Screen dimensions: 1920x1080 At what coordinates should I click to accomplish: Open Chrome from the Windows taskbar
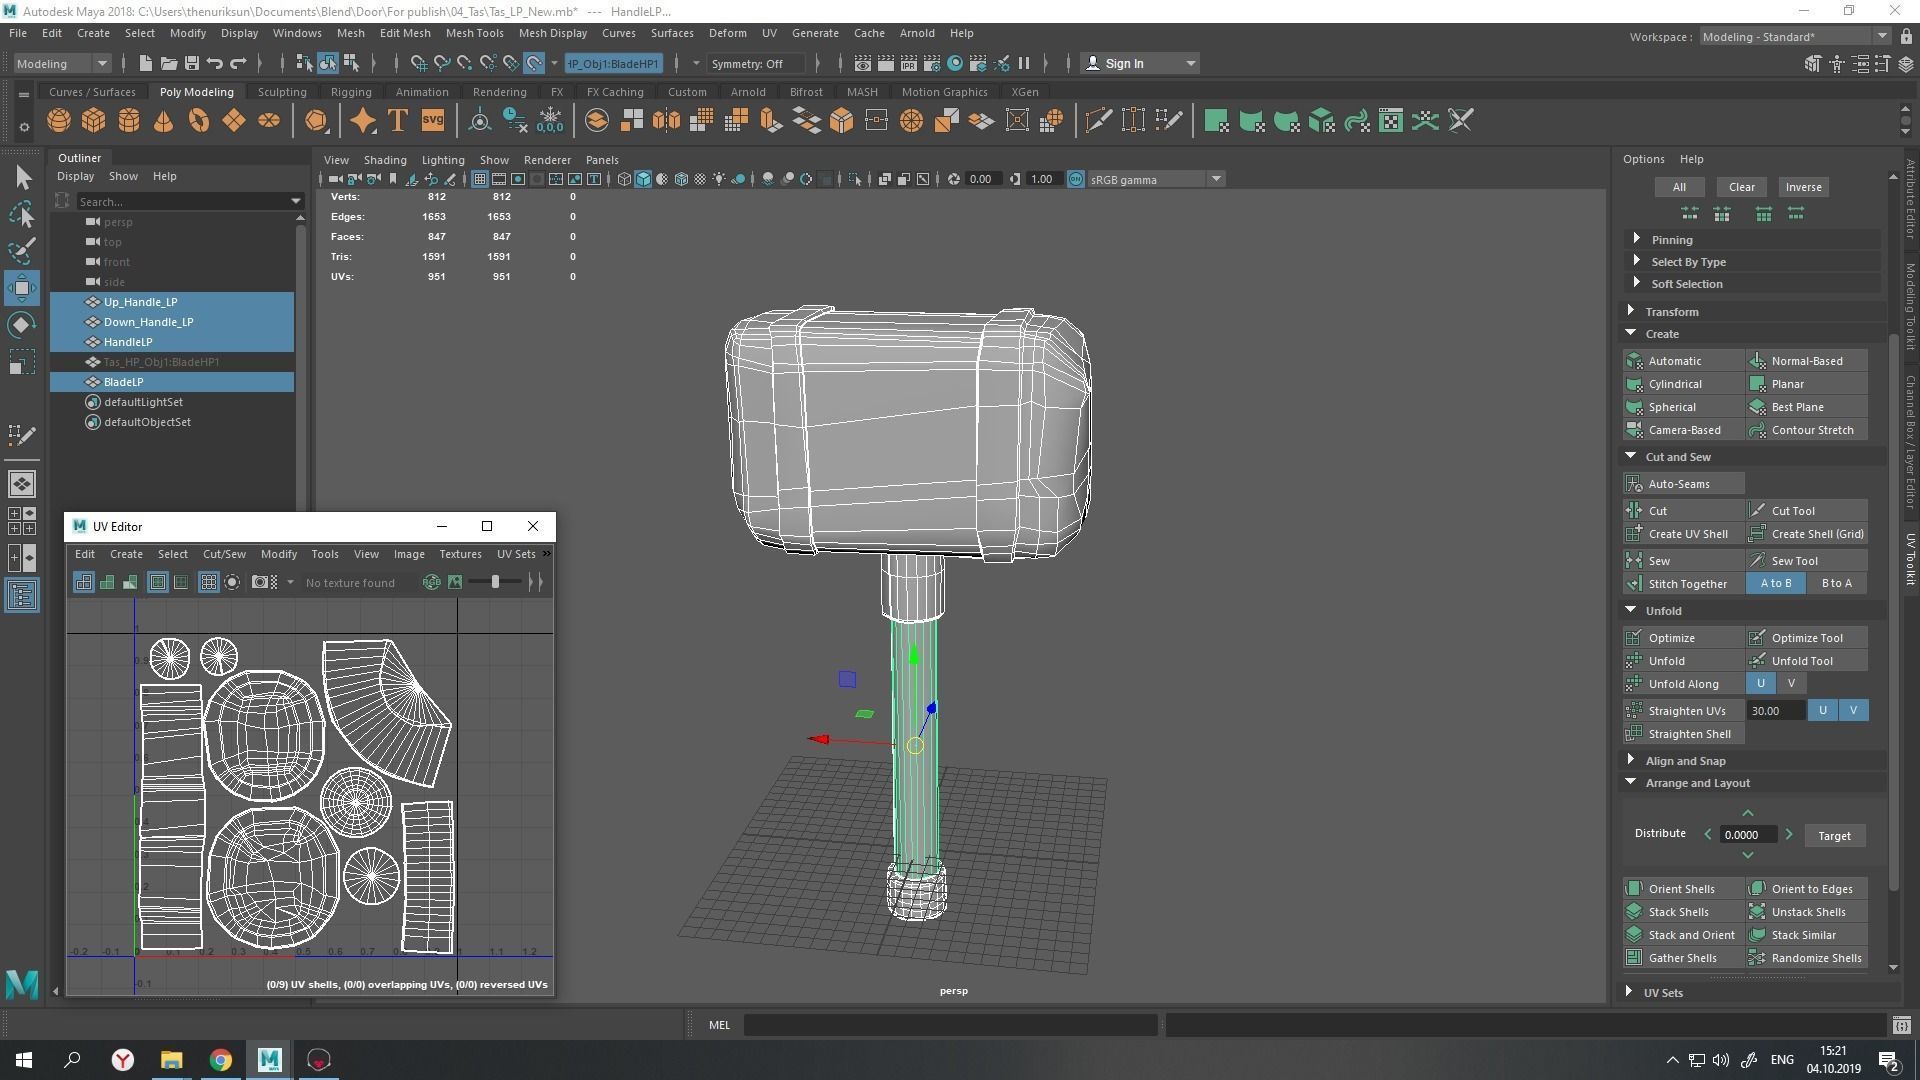click(x=220, y=1060)
